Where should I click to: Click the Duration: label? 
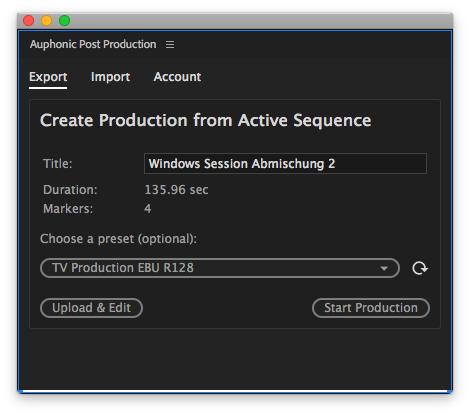coord(70,190)
